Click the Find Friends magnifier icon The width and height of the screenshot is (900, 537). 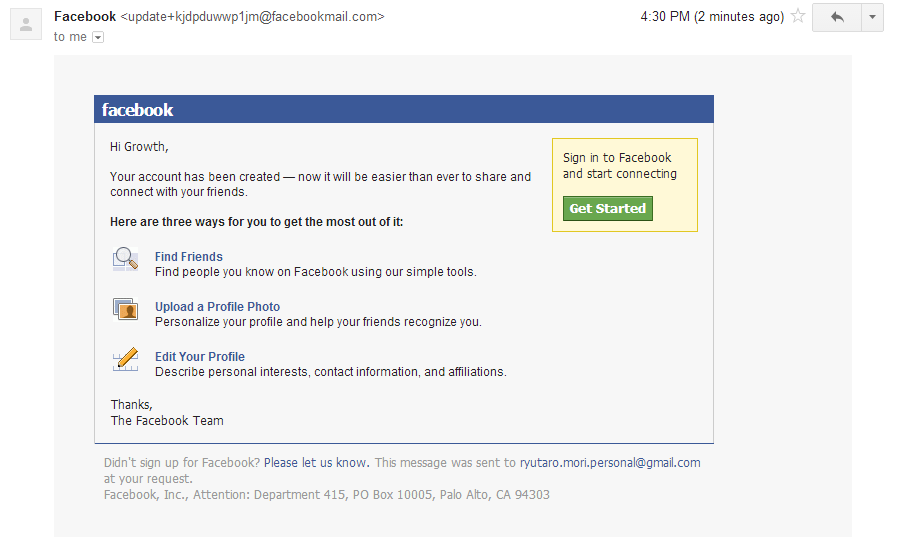(x=125, y=260)
